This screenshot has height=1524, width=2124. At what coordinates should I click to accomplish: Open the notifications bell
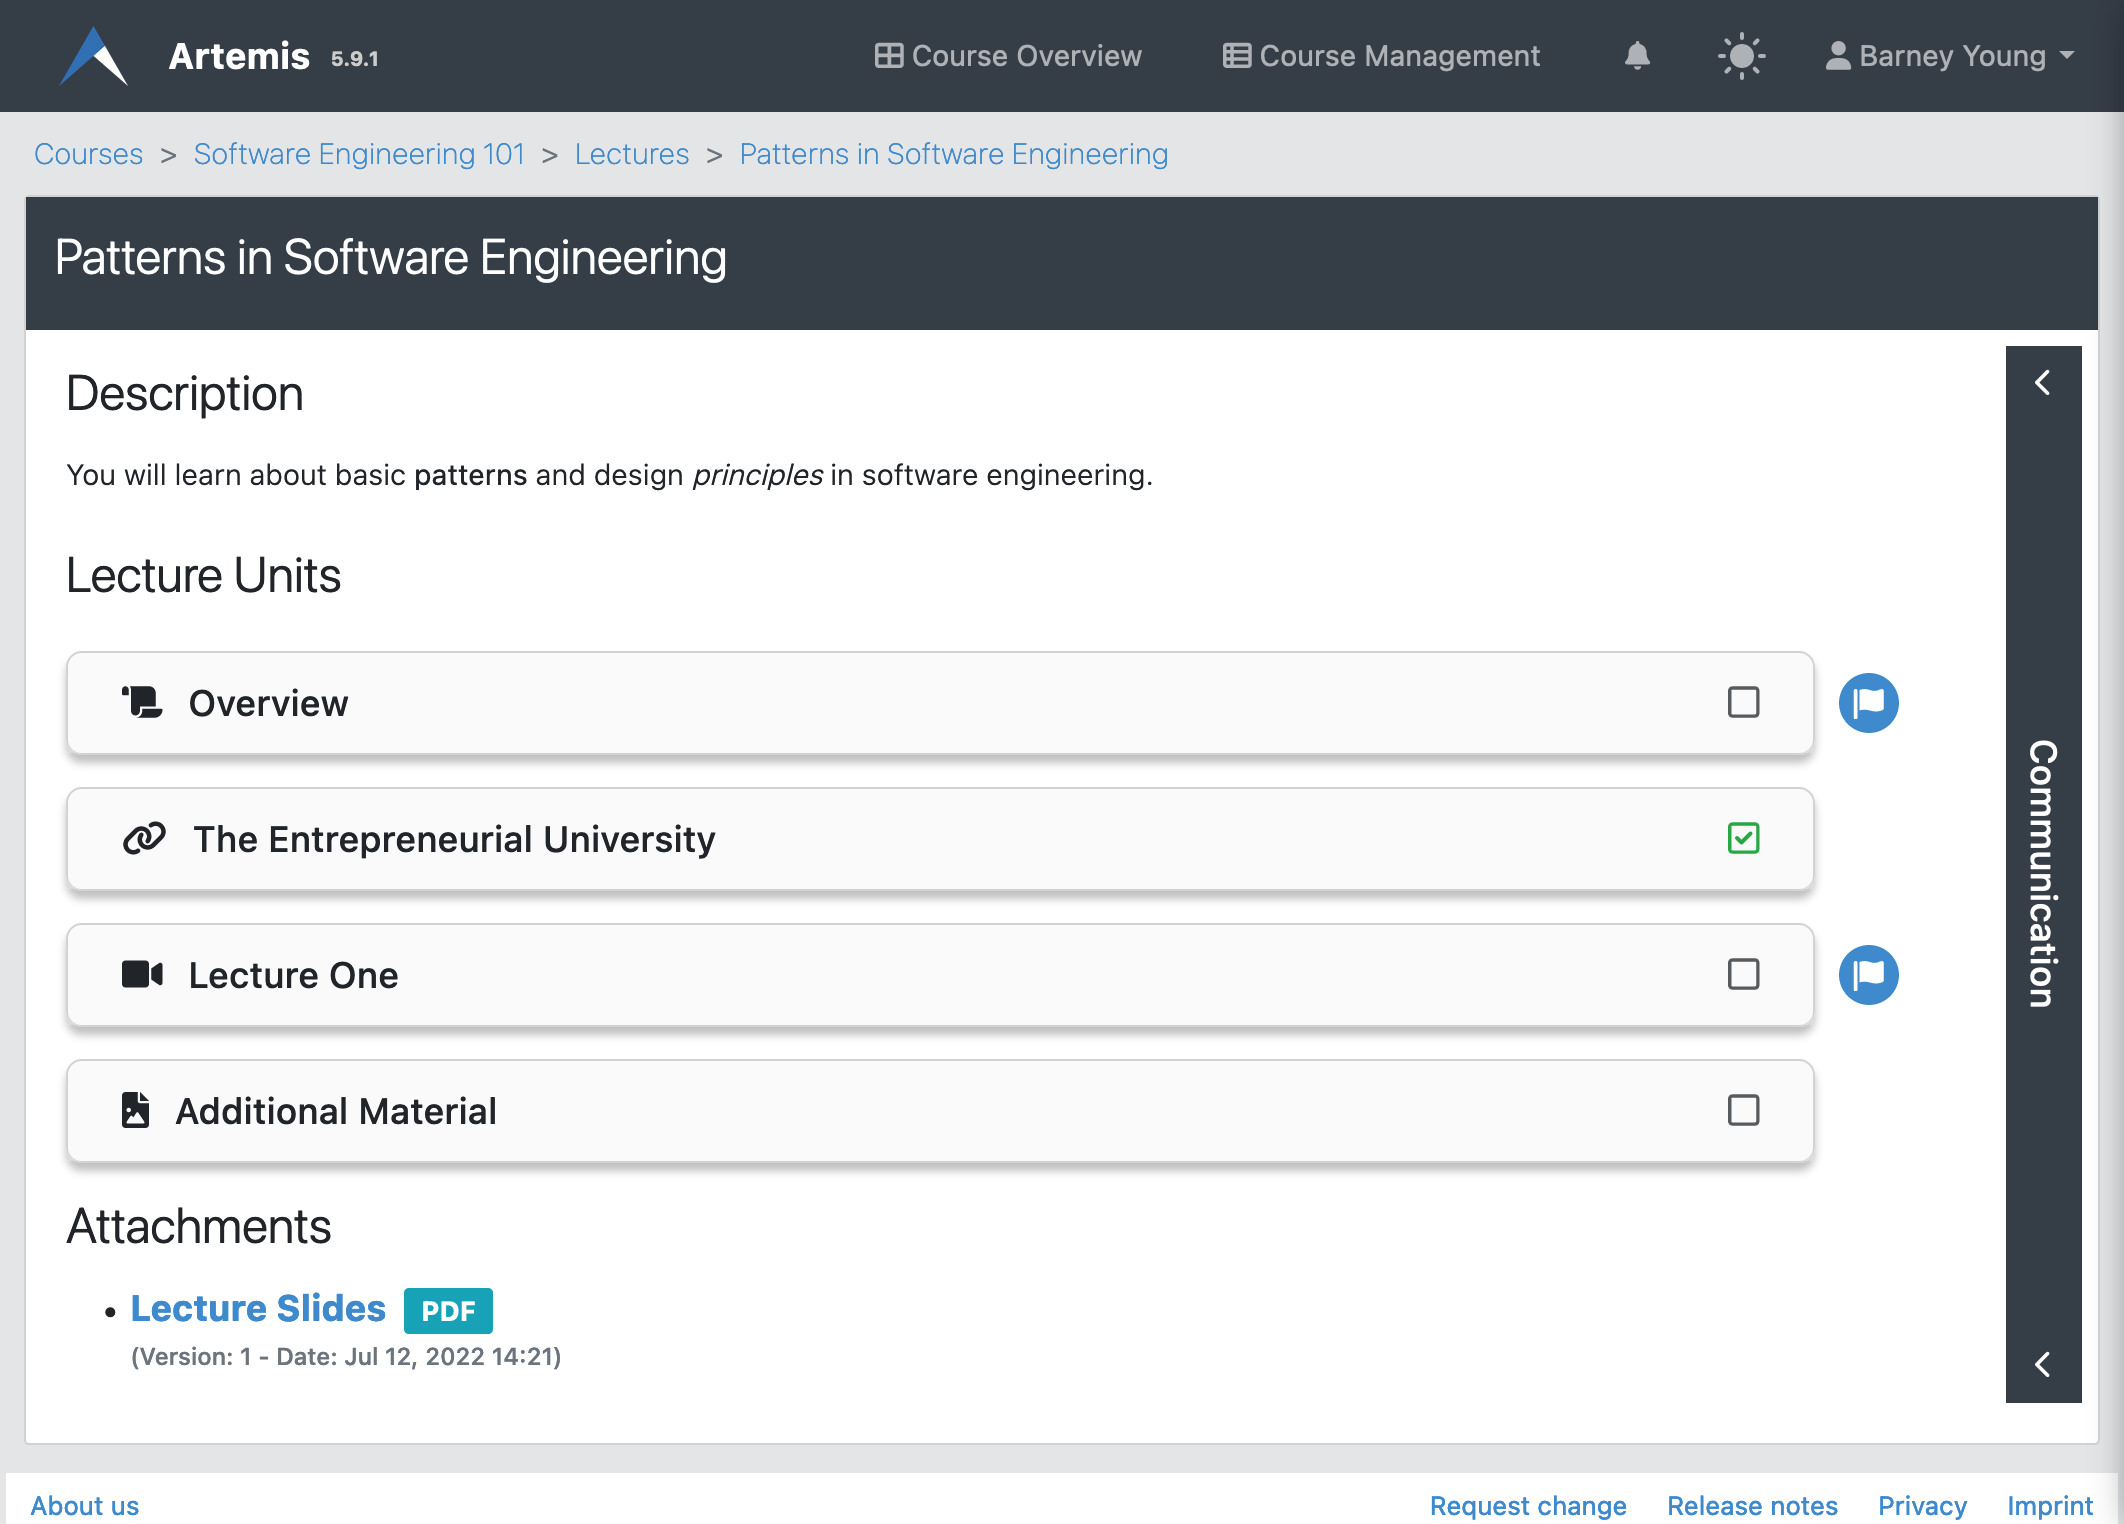tap(1637, 56)
